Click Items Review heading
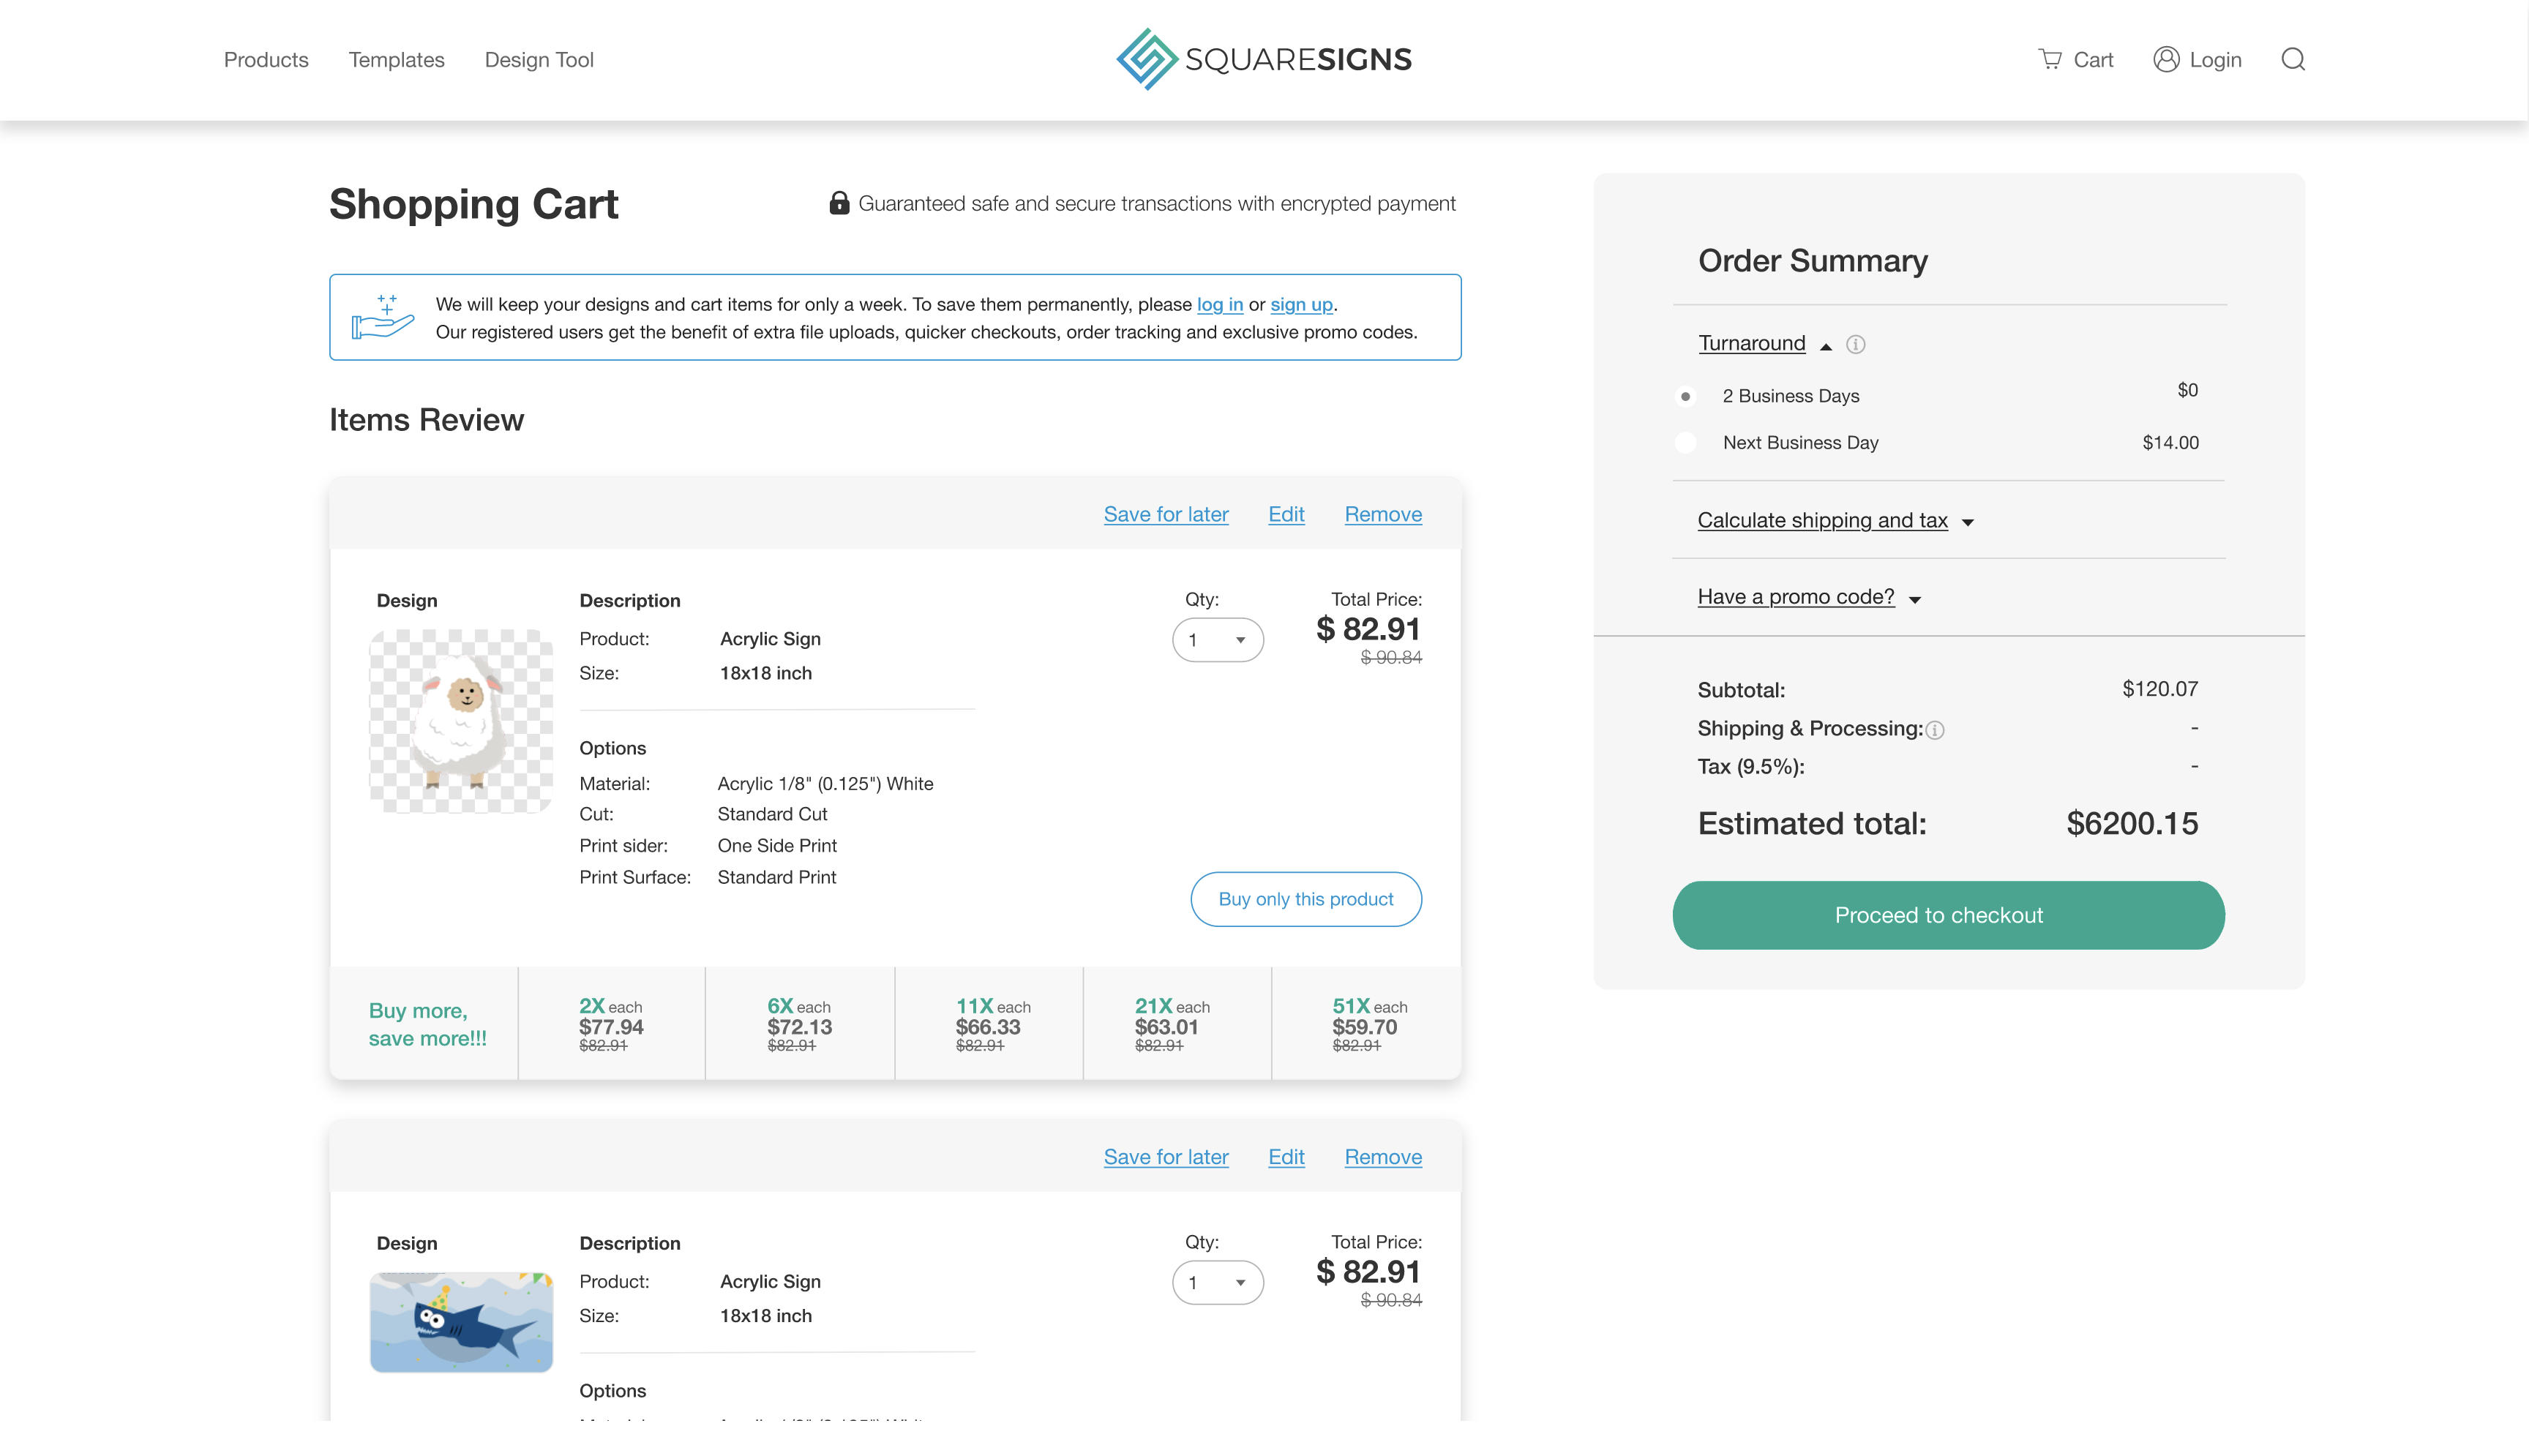This screenshot has height=1456, width=2529. tap(426, 420)
